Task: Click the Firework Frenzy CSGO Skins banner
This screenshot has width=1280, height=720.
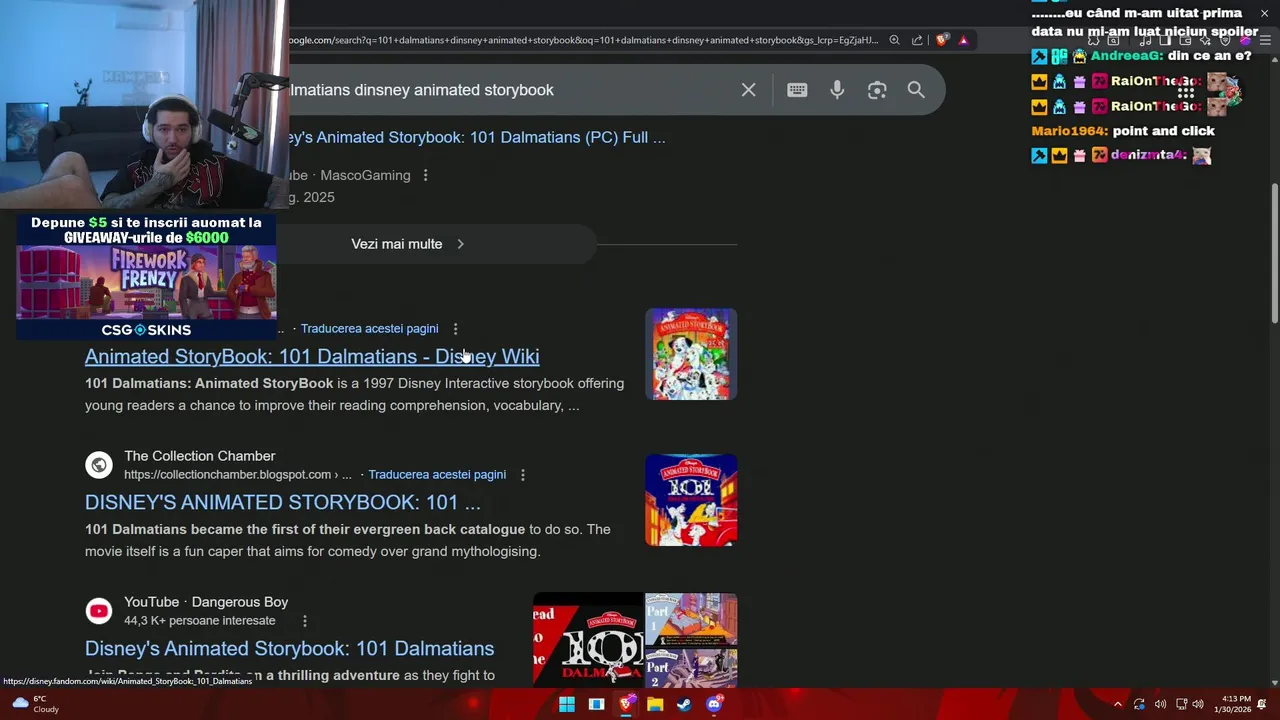Action: 146,277
